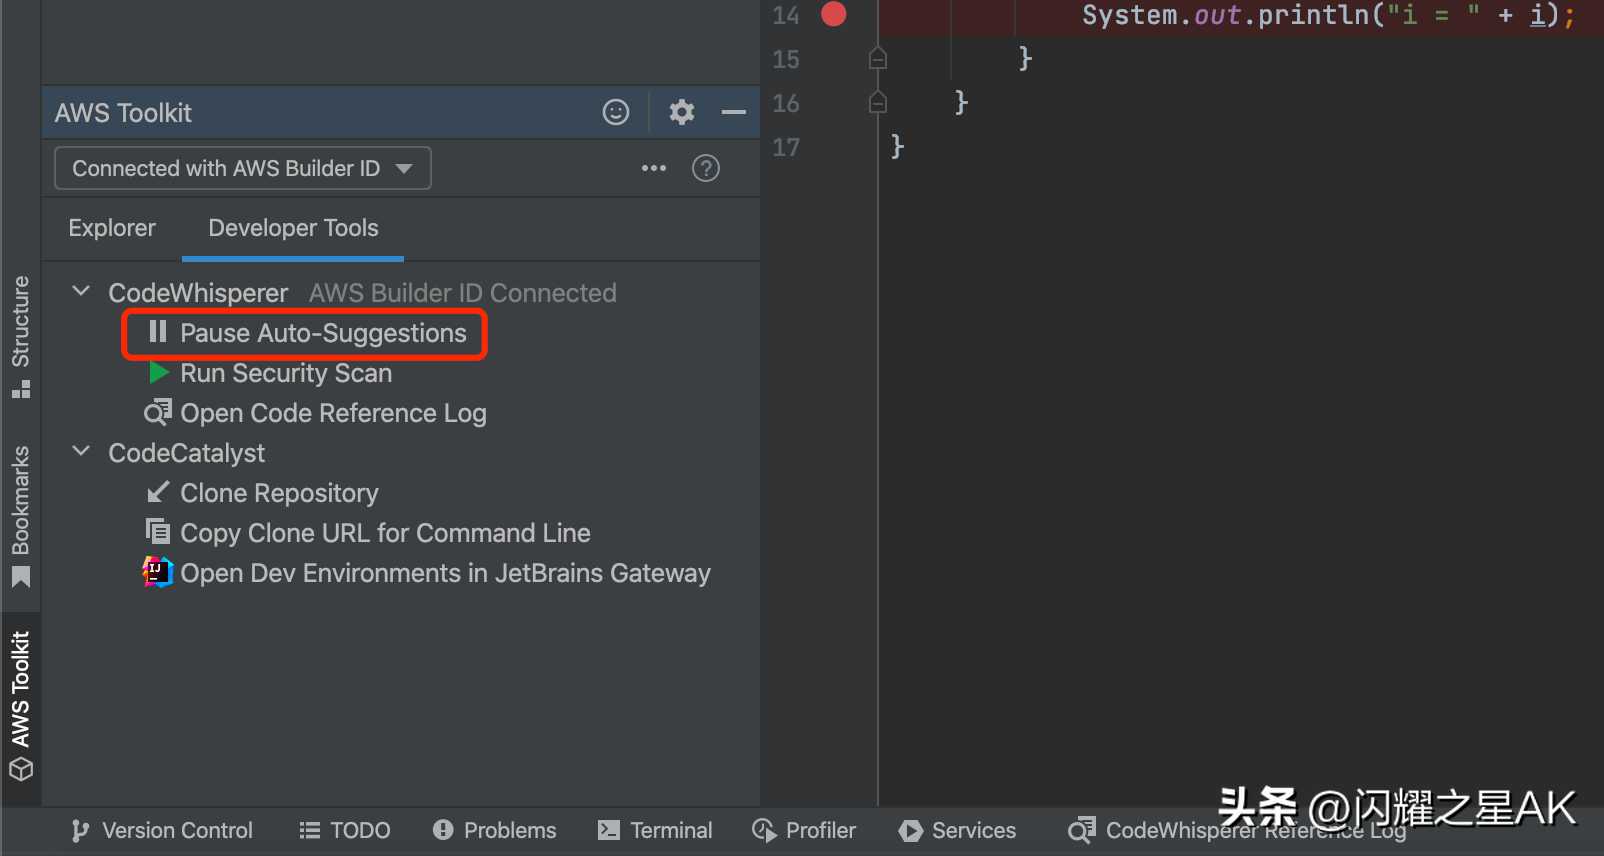Open the TODO tool window
Viewport: 1604px width, 856px height.
(345, 831)
